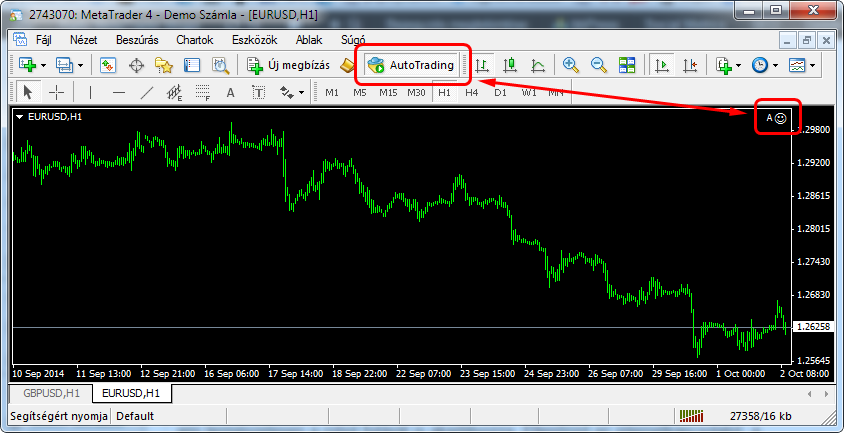Open a new chart with the green-plus icon

click(x=27, y=65)
